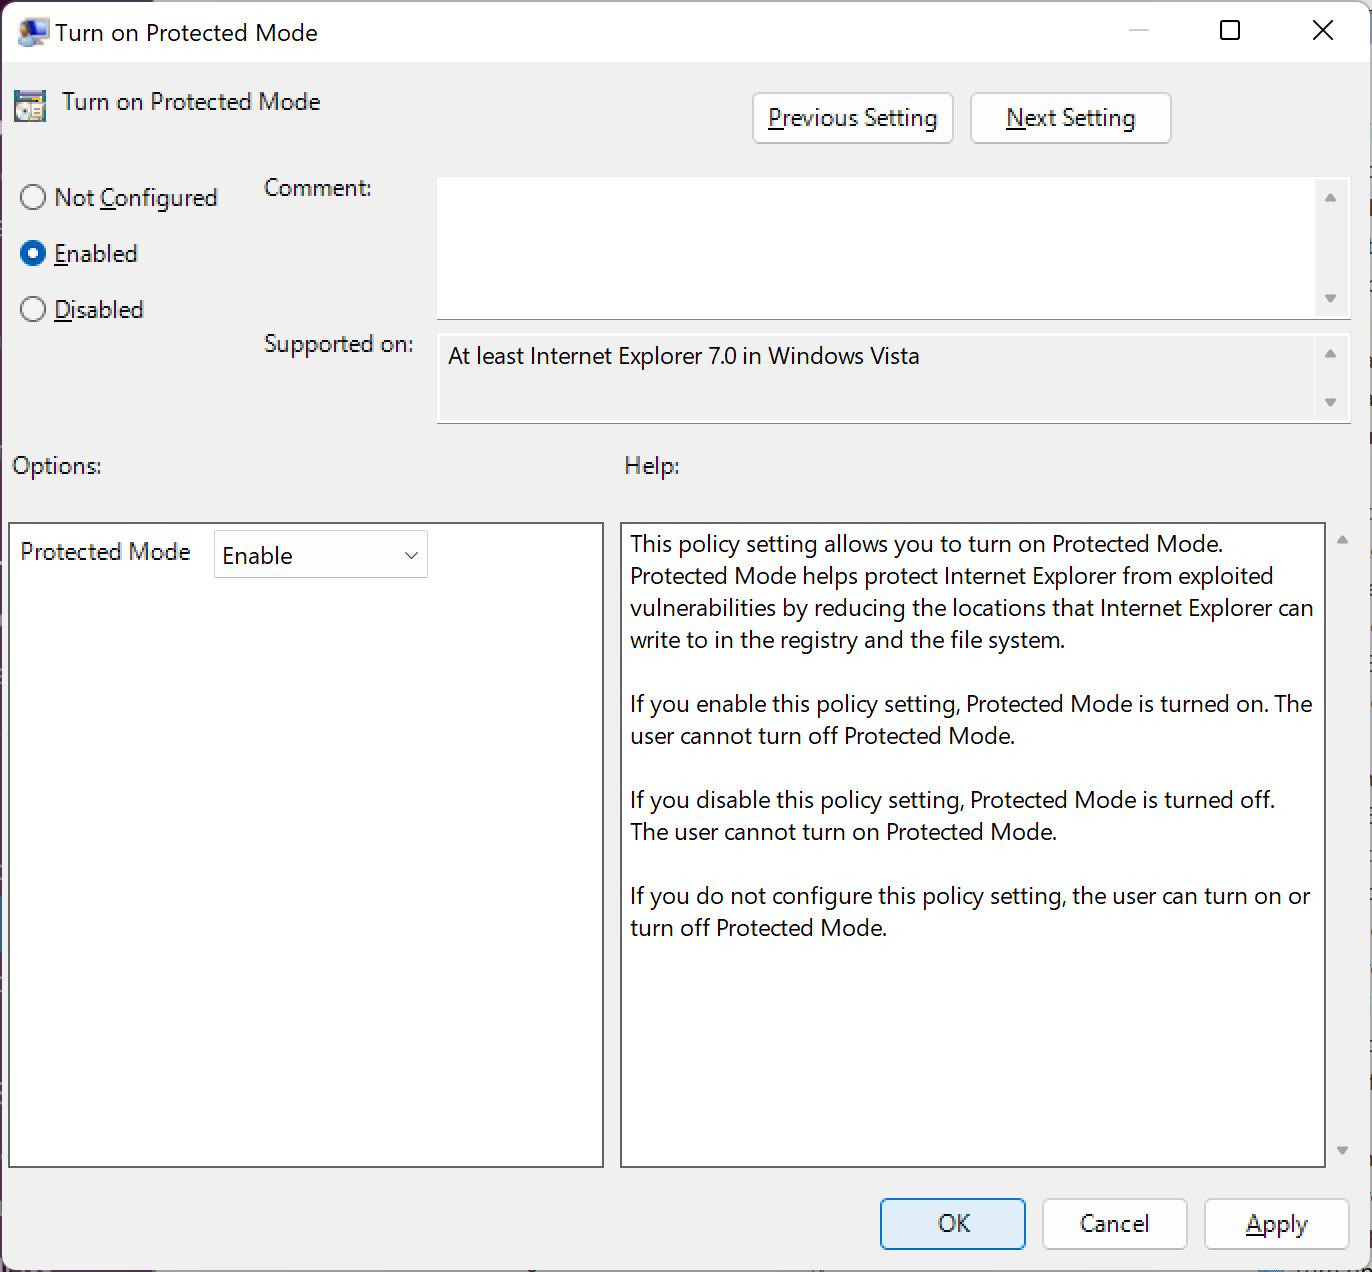Click help text 'user cannot turn off Protected Mode'
The width and height of the screenshot is (1372, 1272).
tap(822, 736)
